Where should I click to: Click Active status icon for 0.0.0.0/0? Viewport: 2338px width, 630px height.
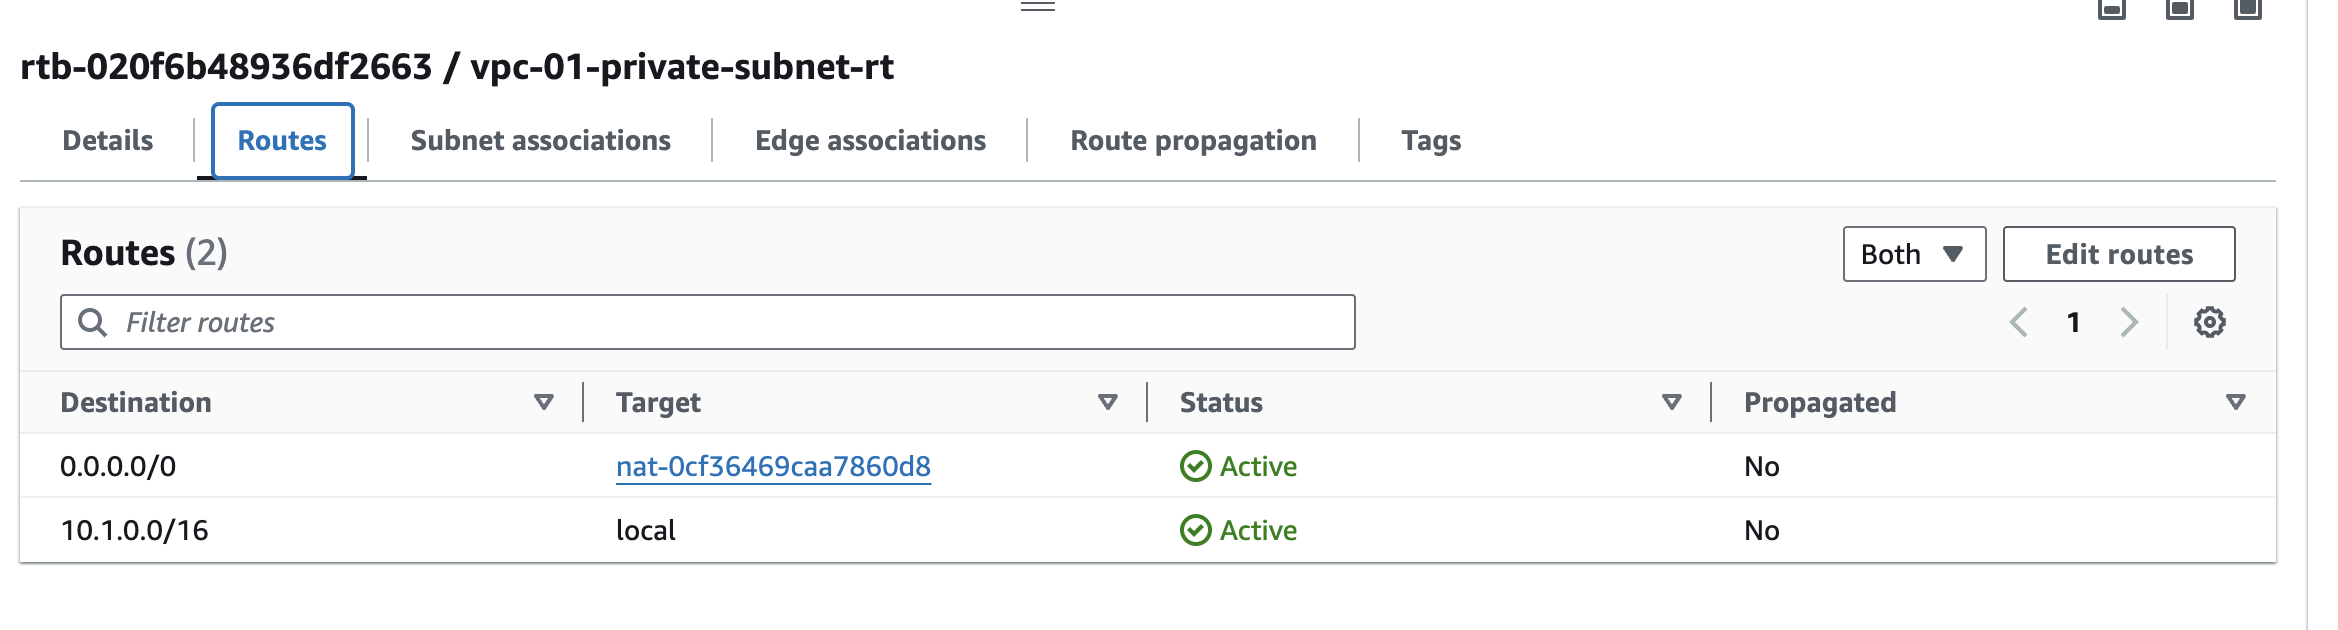pos(1195,466)
